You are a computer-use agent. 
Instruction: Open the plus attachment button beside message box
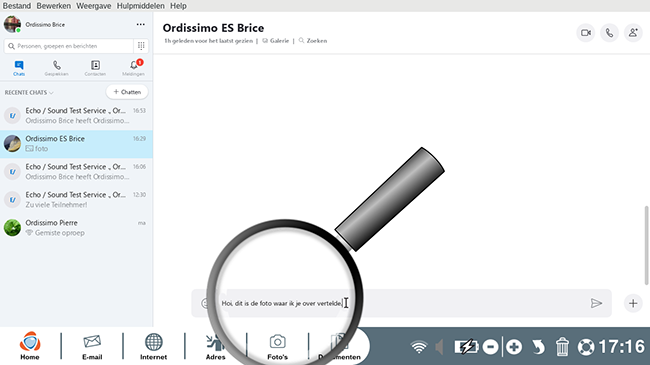(633, 303)
